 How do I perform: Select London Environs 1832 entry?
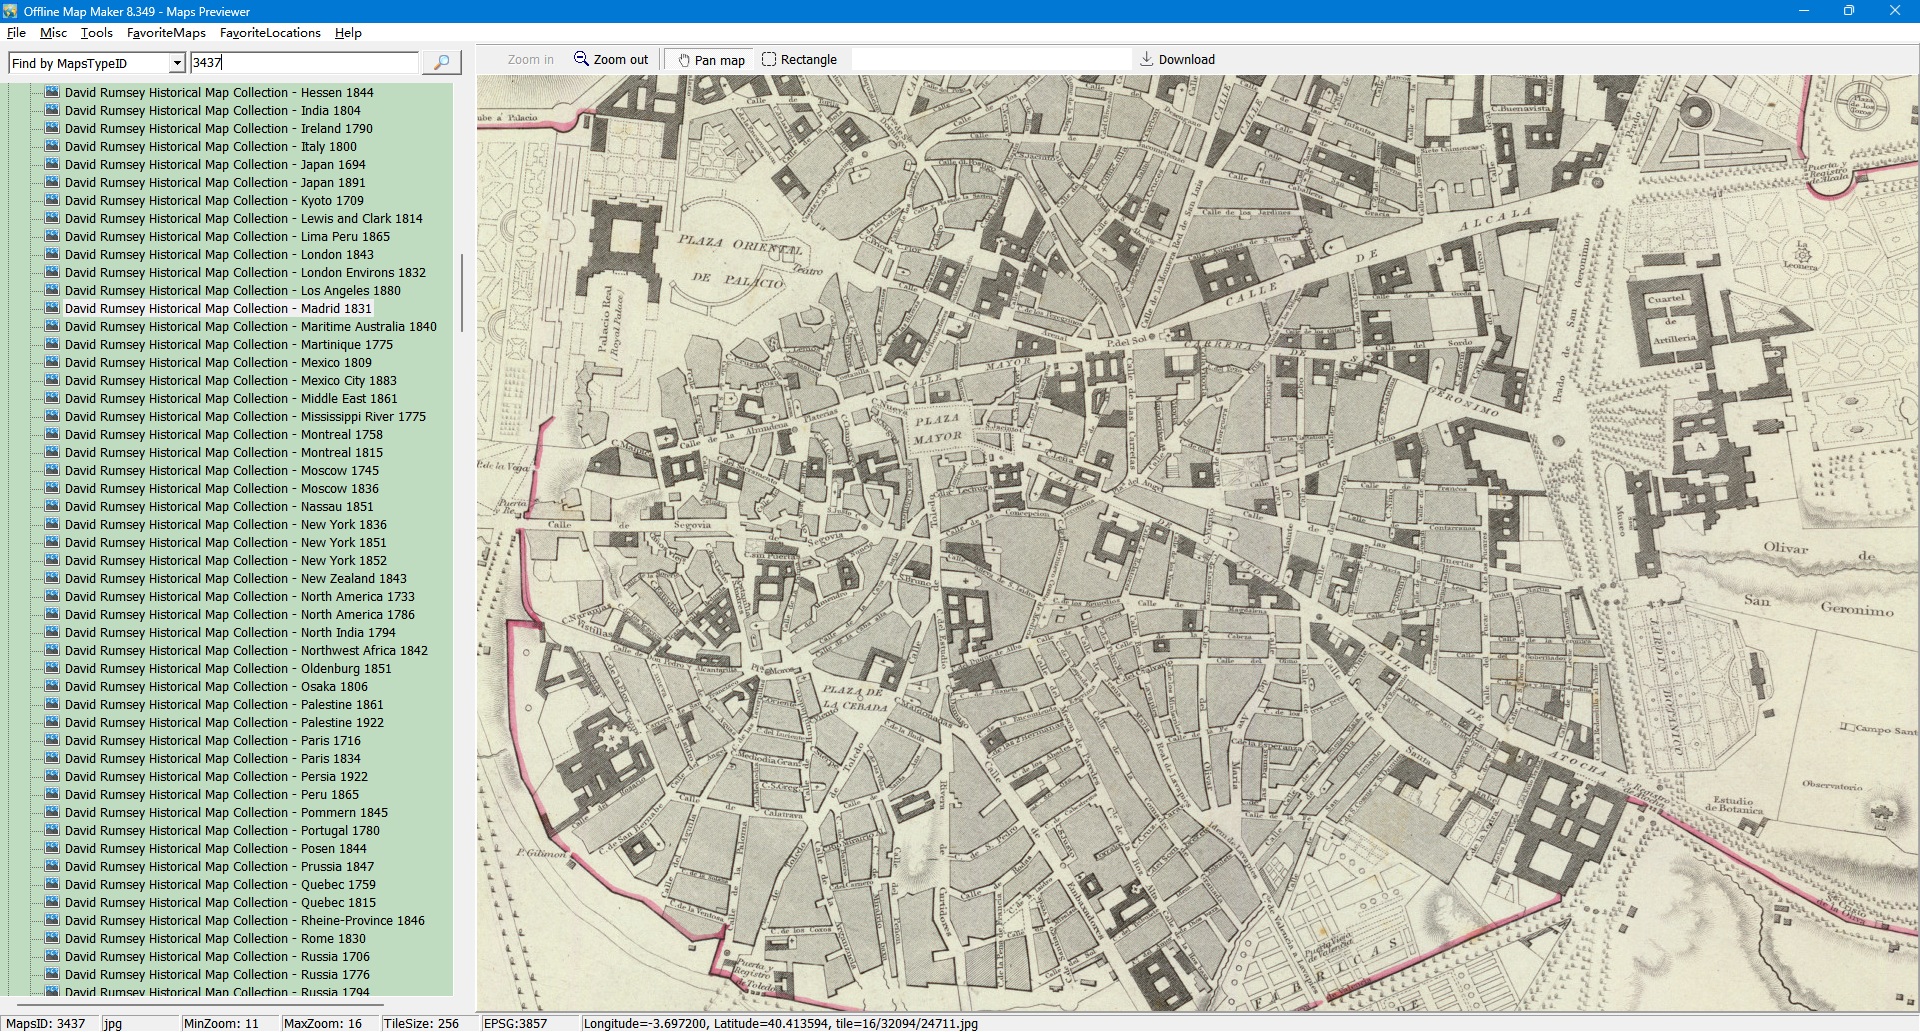point(245,272)
